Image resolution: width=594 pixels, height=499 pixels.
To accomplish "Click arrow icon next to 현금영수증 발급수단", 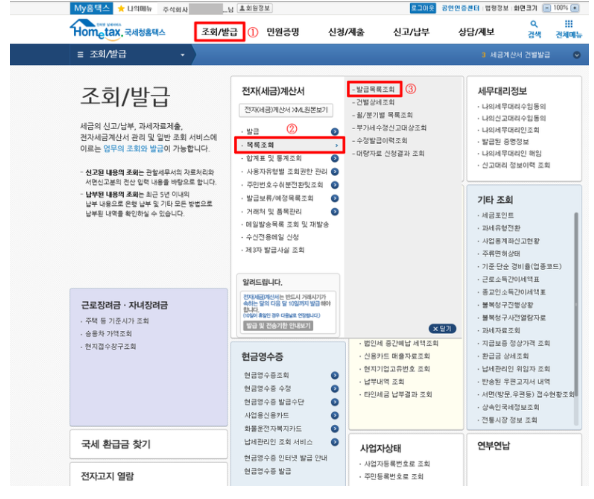I will pyautogui.click(x=335, y=402).
